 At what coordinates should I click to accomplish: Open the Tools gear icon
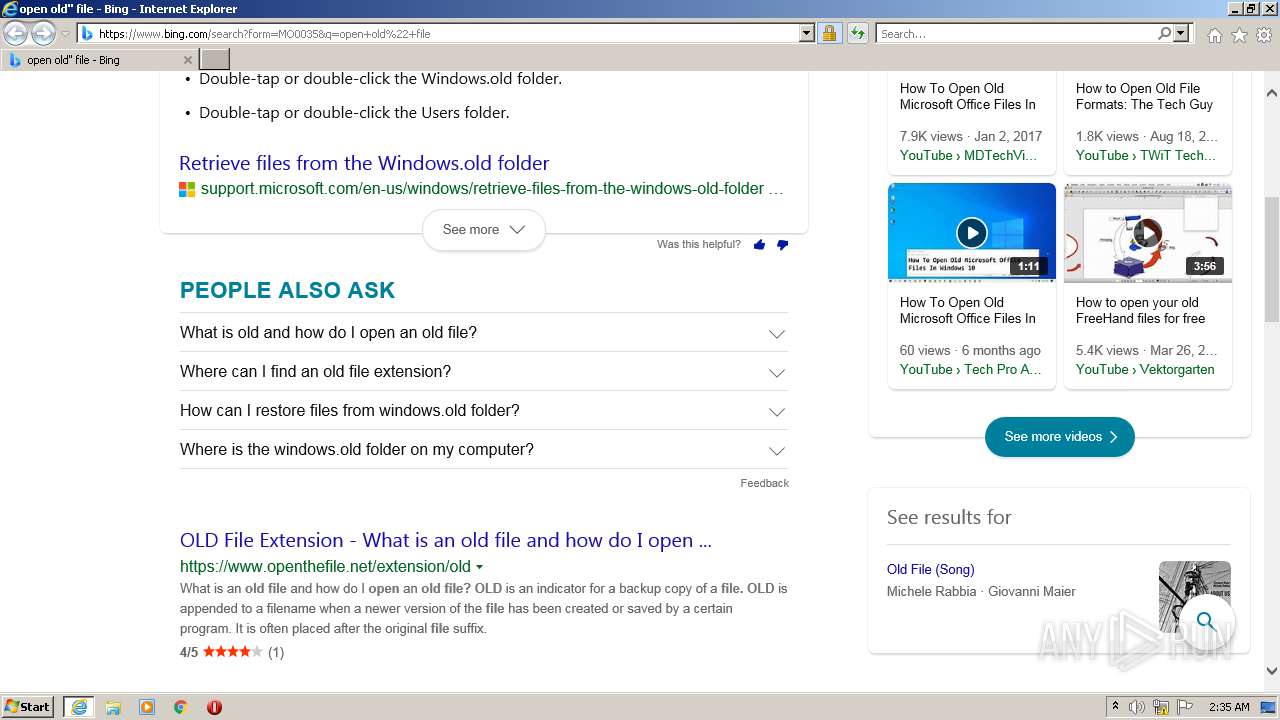[1264, 35]
